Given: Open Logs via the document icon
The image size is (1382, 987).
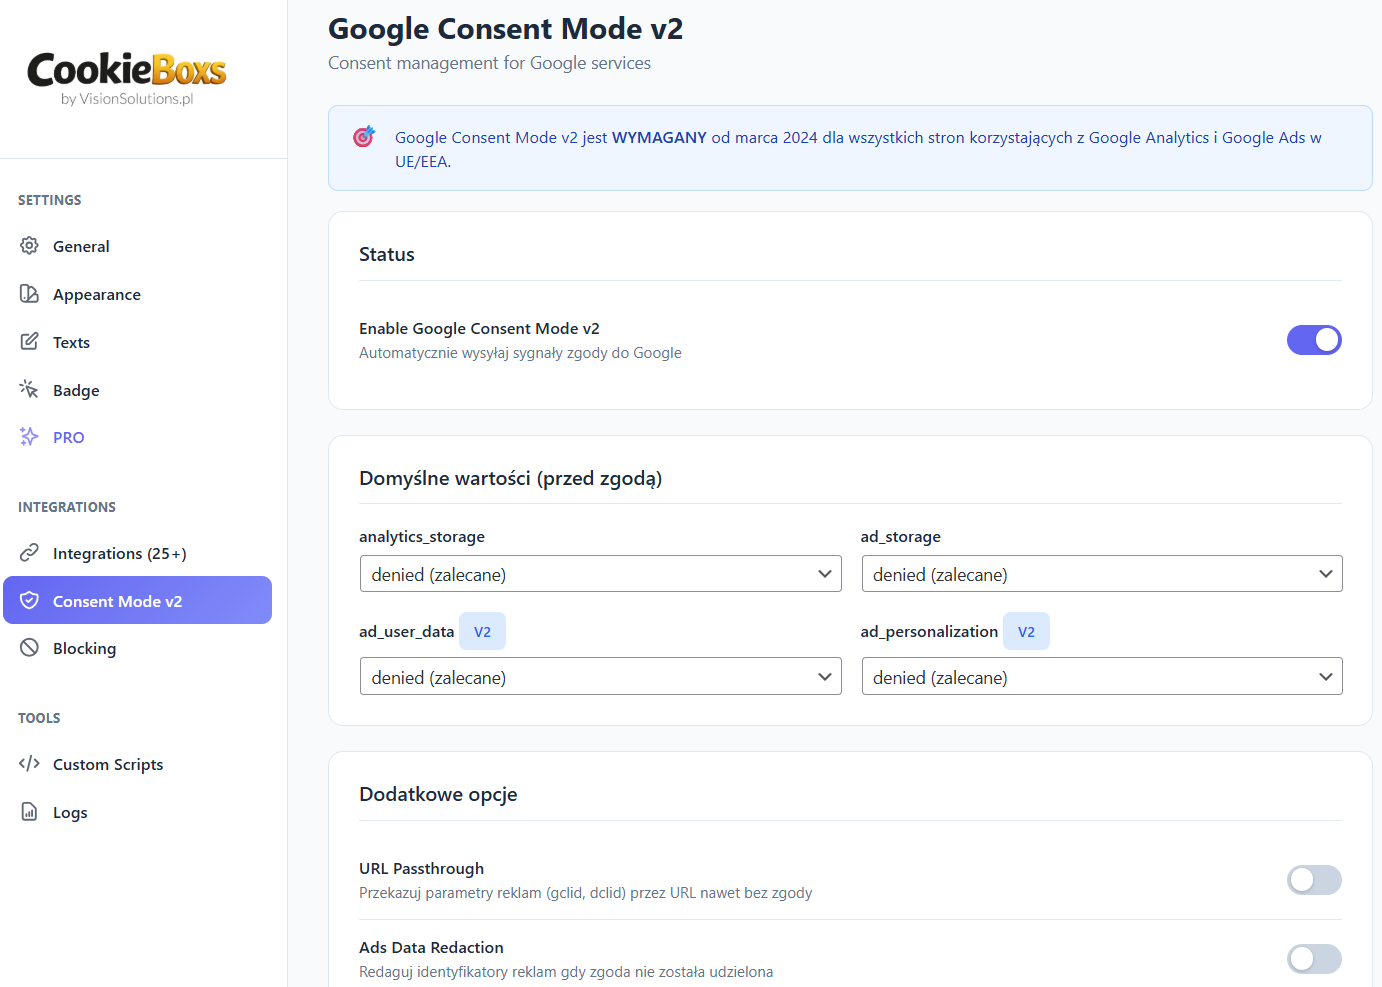Looking at the screenshot, I should [x=29, y=811].
